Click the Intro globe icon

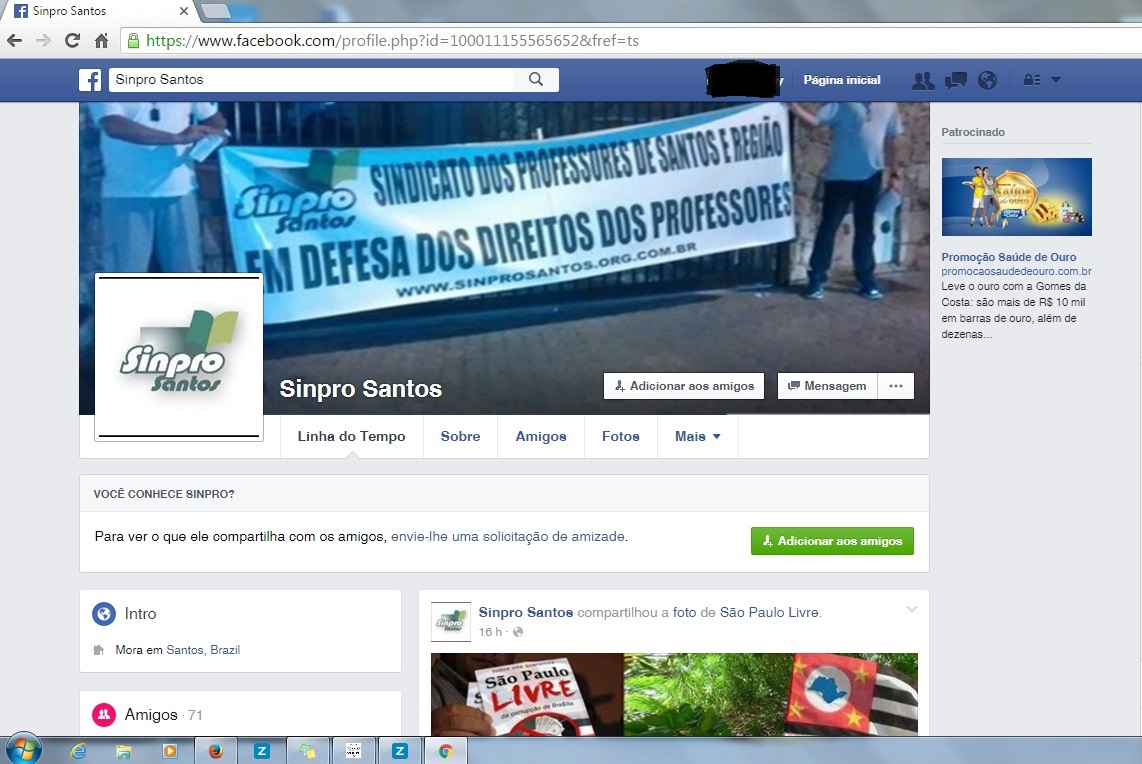point(104,614)
